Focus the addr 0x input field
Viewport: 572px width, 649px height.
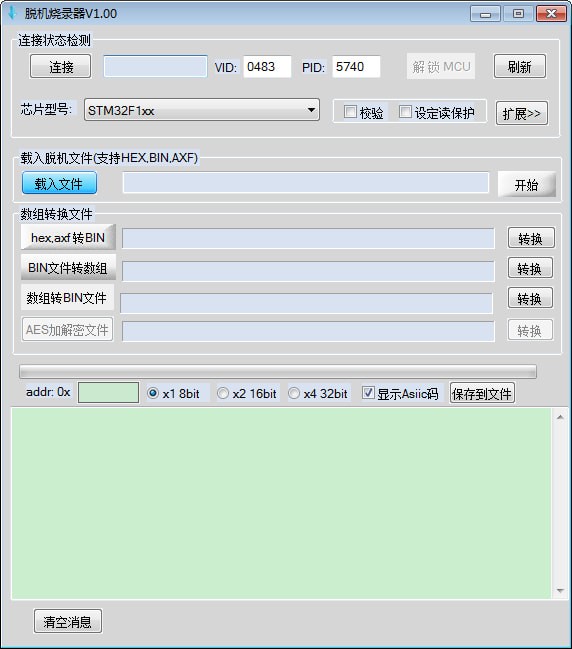(108, 392)
